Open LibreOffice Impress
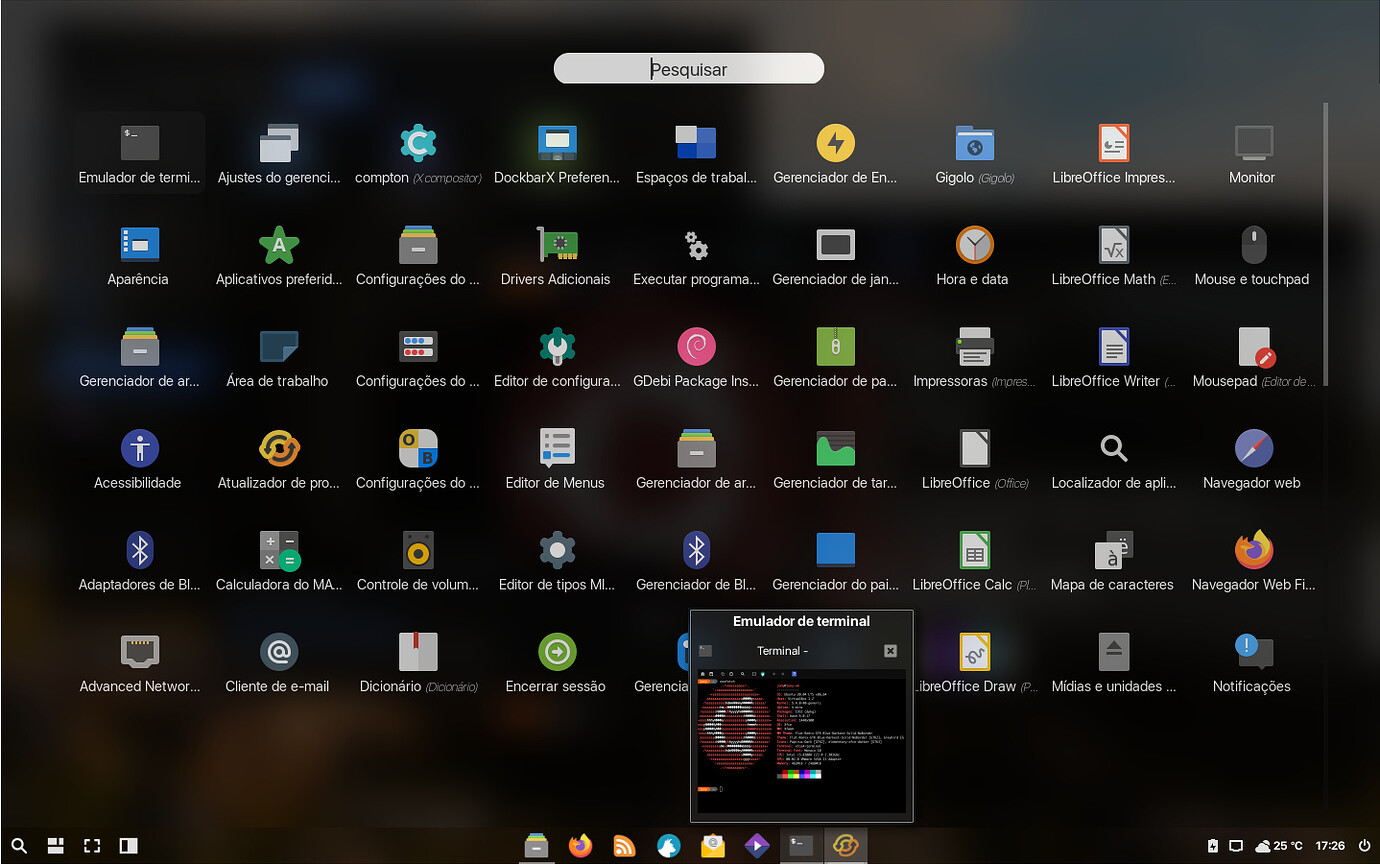This screenshot has height=864, width=1380. [x=1113, y=154]
